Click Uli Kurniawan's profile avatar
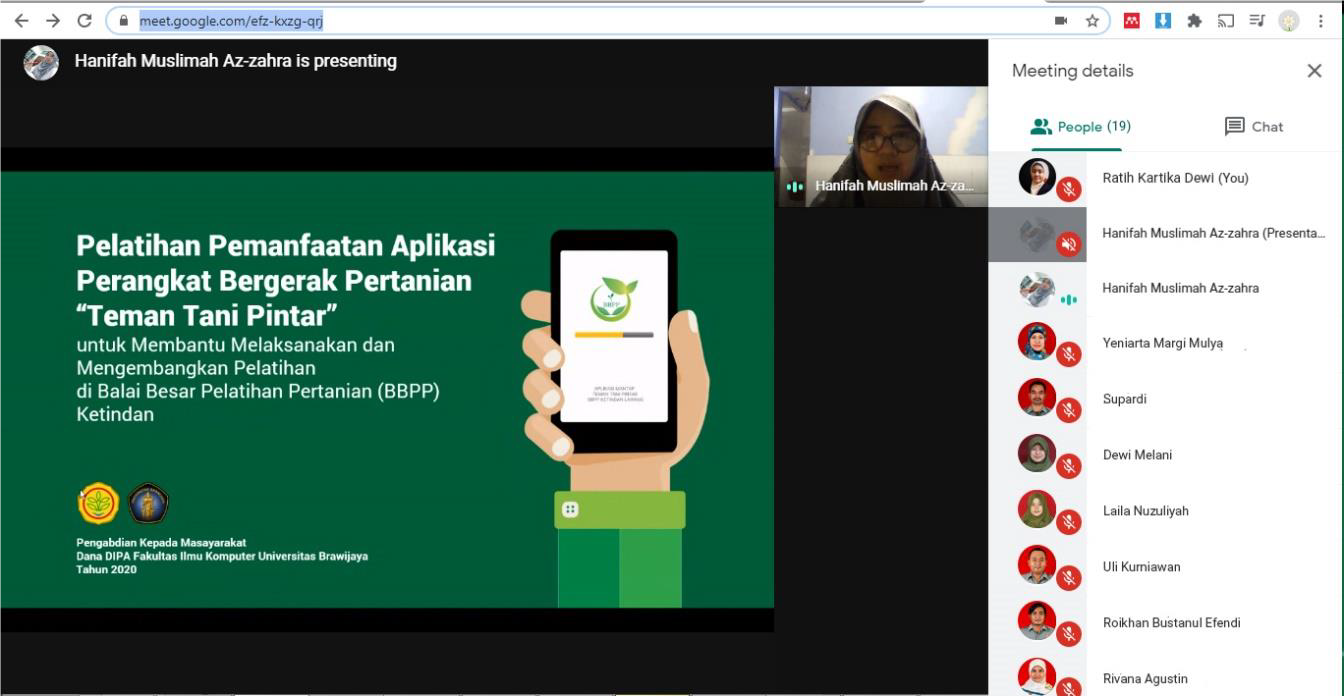 [1037, 566]
